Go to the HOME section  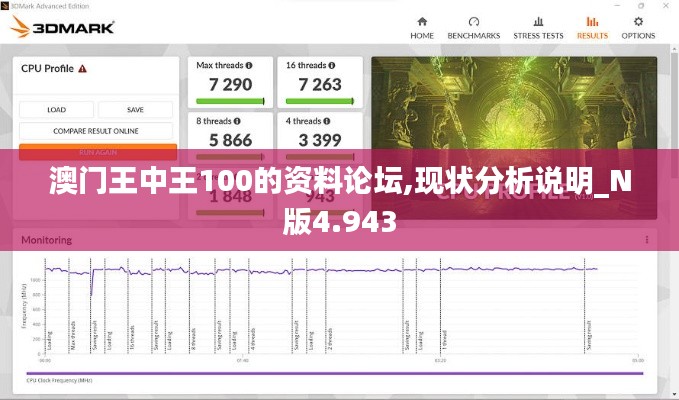(x=422, y=28)
